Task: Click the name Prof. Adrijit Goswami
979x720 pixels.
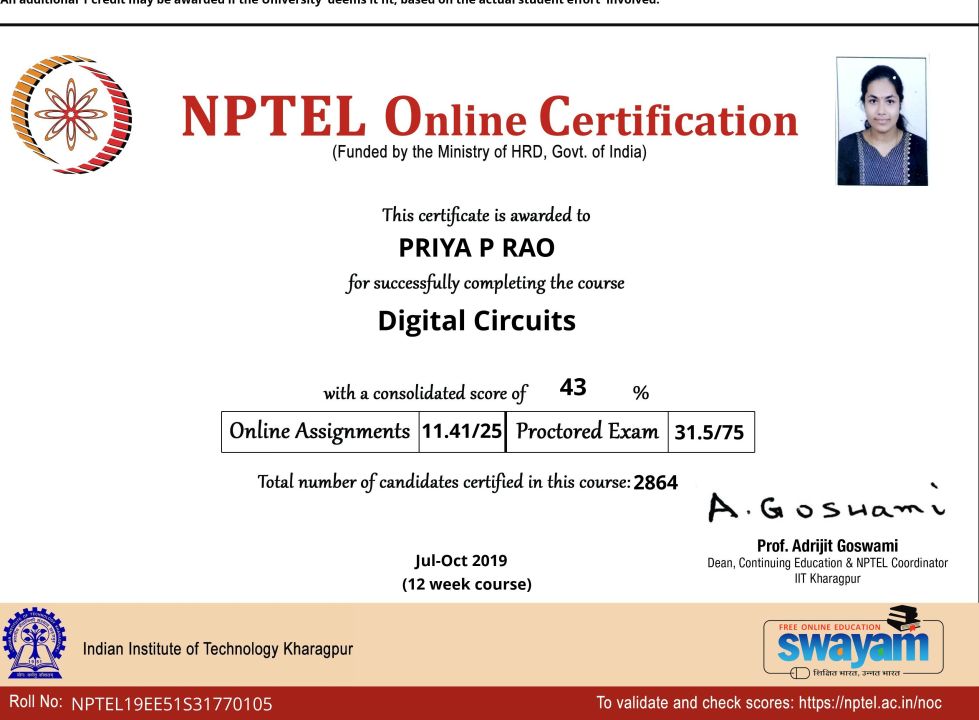Action: click(x=827, y=546)
